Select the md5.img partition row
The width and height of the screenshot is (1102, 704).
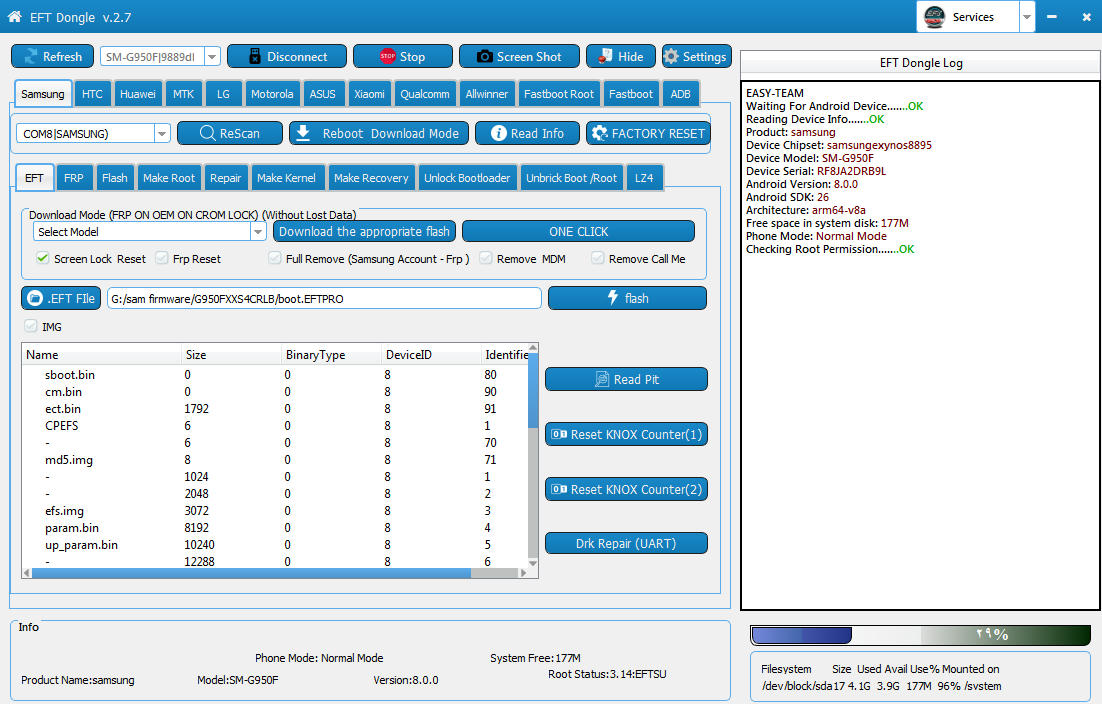tap(275, 459)
